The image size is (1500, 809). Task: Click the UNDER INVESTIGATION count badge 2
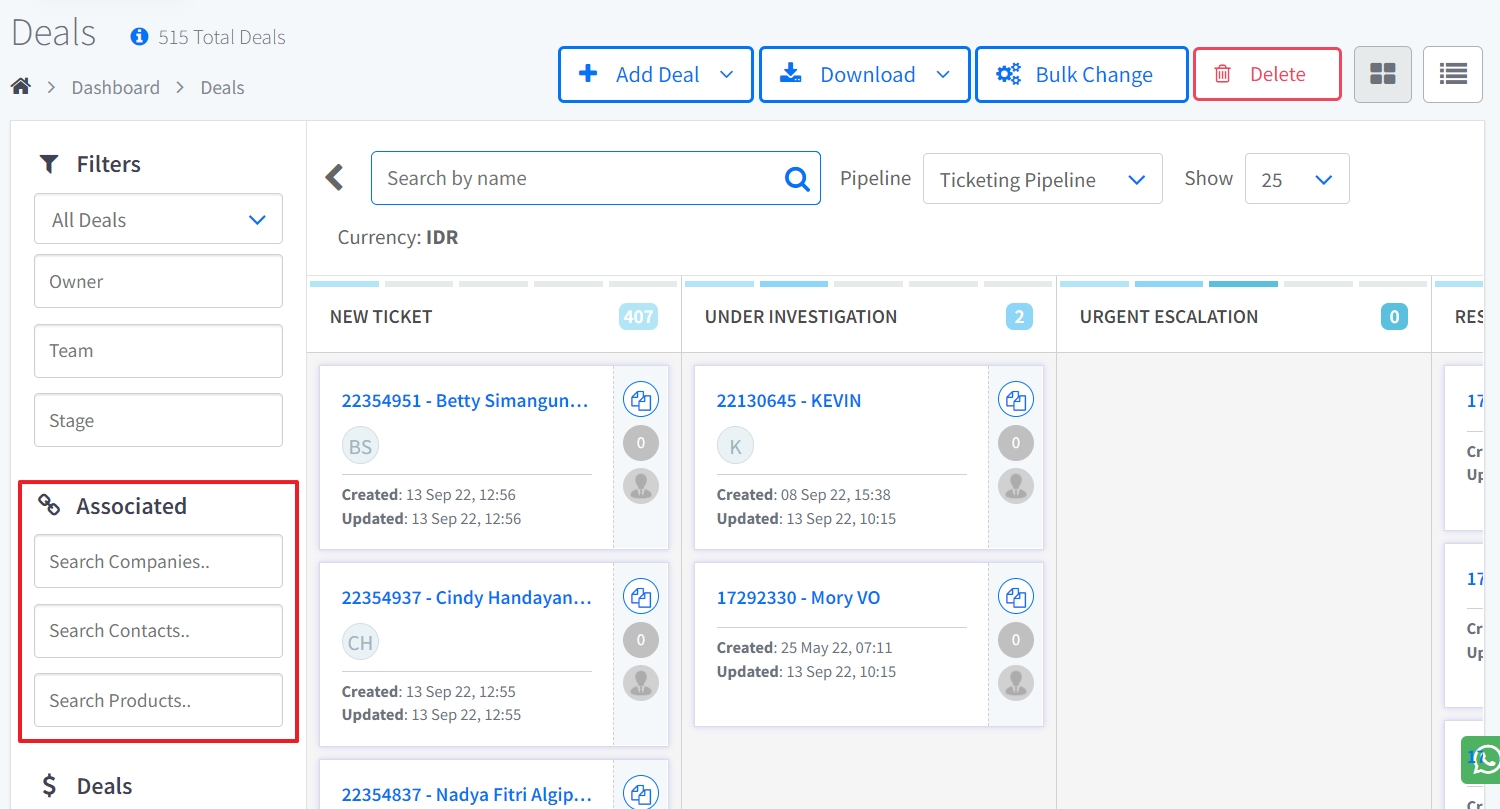coord(1019,317)
